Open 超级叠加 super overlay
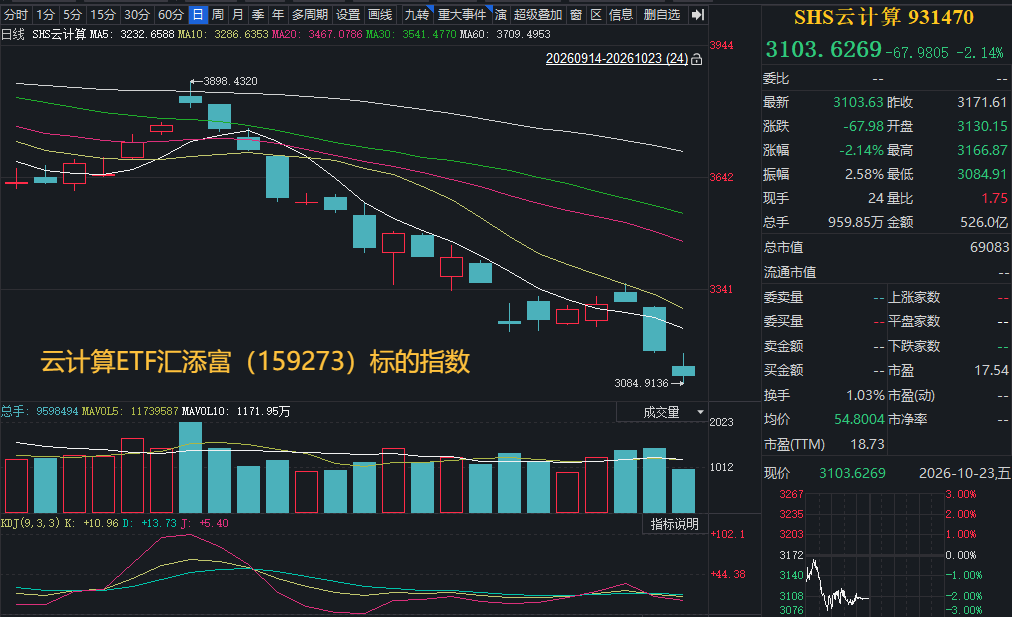 point(538,15)
